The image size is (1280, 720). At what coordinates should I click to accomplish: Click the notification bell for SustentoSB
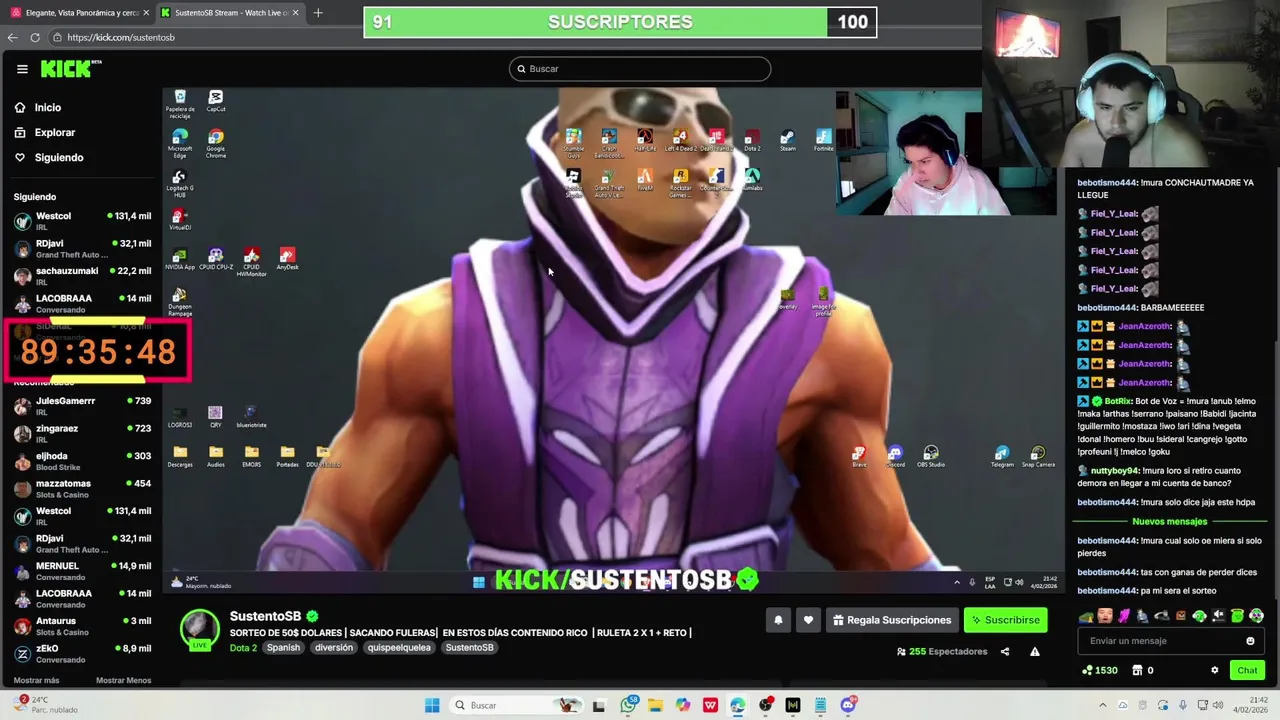click(x=778, y=620)
